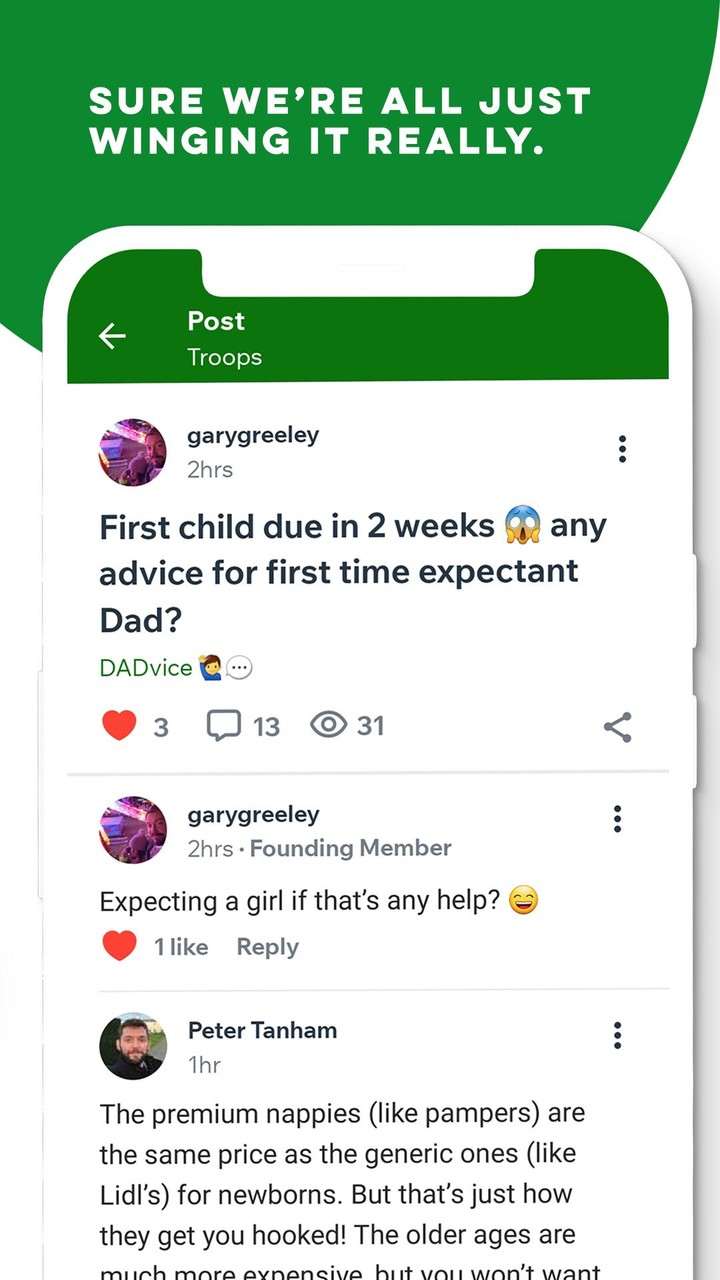This screenshot has height=1280, width=720.
Task: Reply to garygreeley's comment
Action: [x=267, y=947]
